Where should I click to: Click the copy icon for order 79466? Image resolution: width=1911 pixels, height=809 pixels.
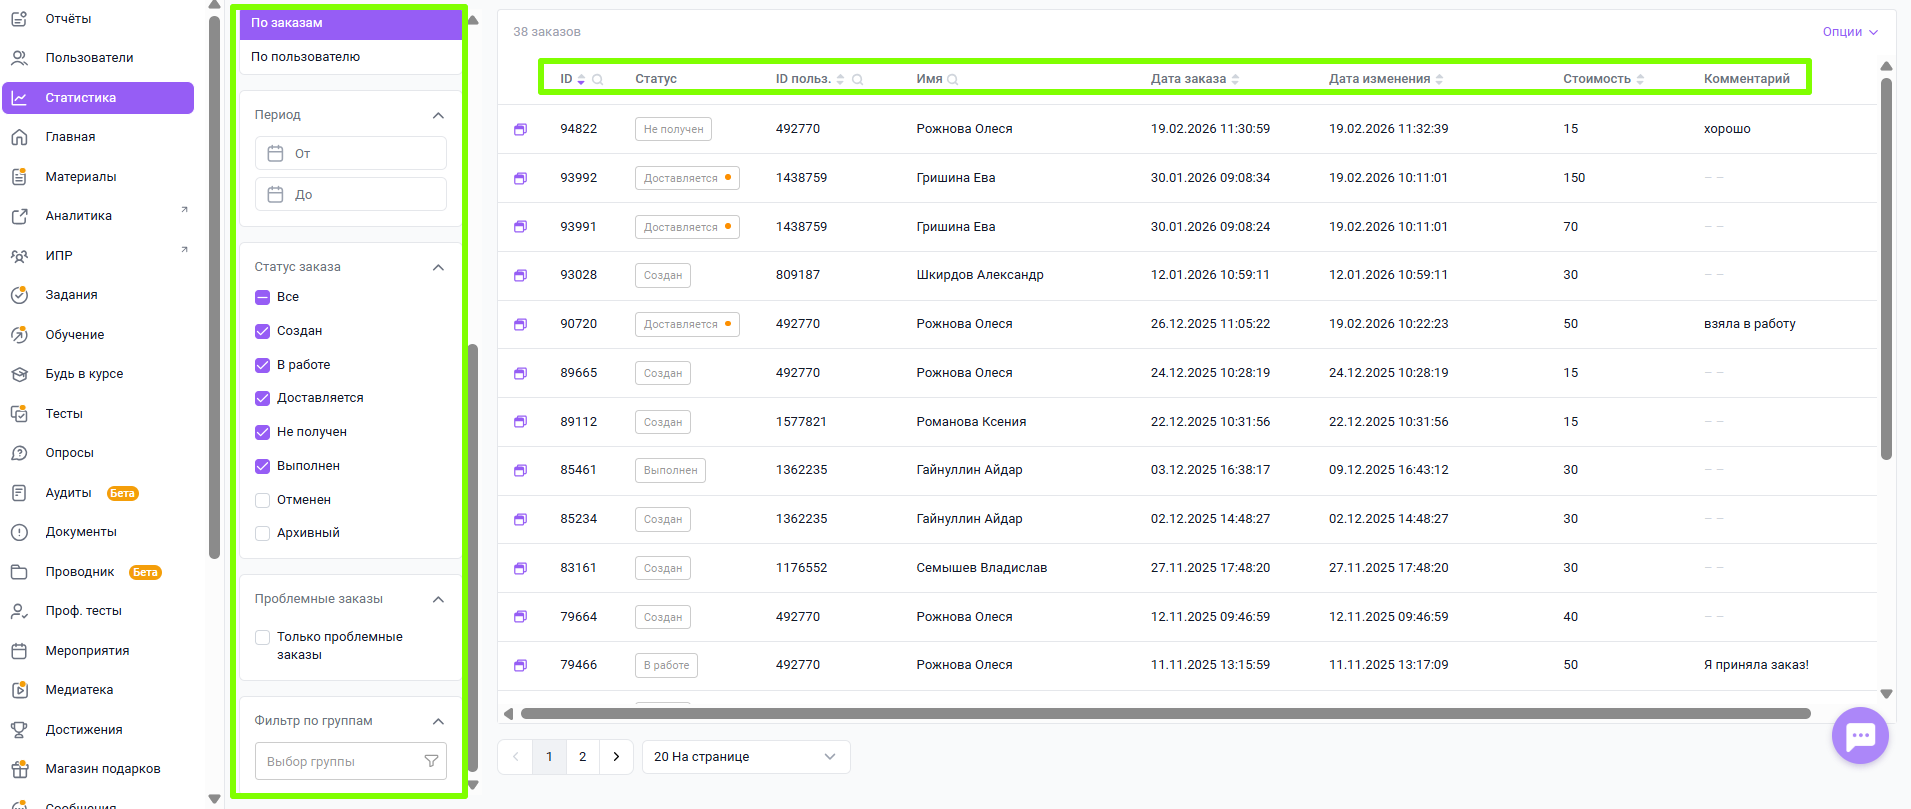click(520, 666)
